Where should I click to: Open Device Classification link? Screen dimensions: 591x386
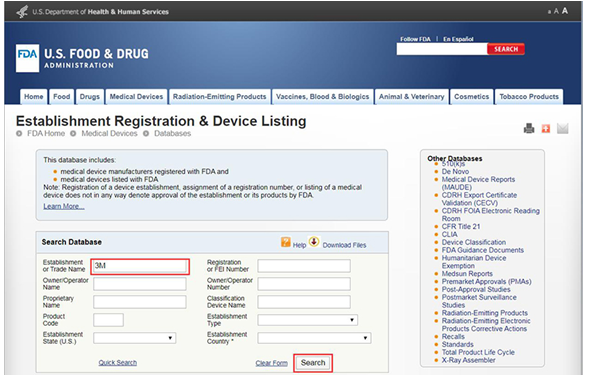coord(474,242)
